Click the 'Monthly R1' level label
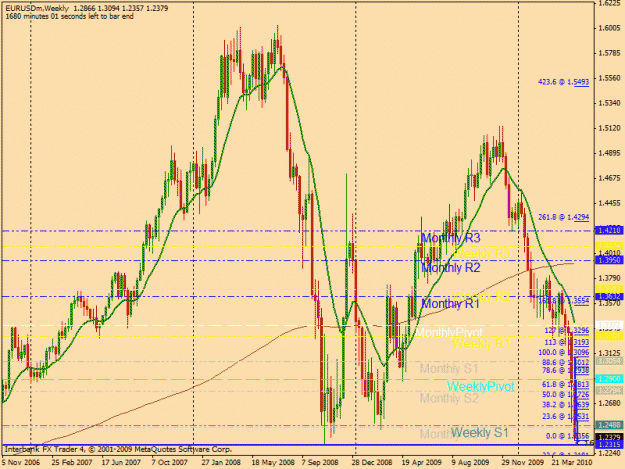The height and width of the screenshot is (469, 625). click(x=451, y=304)
